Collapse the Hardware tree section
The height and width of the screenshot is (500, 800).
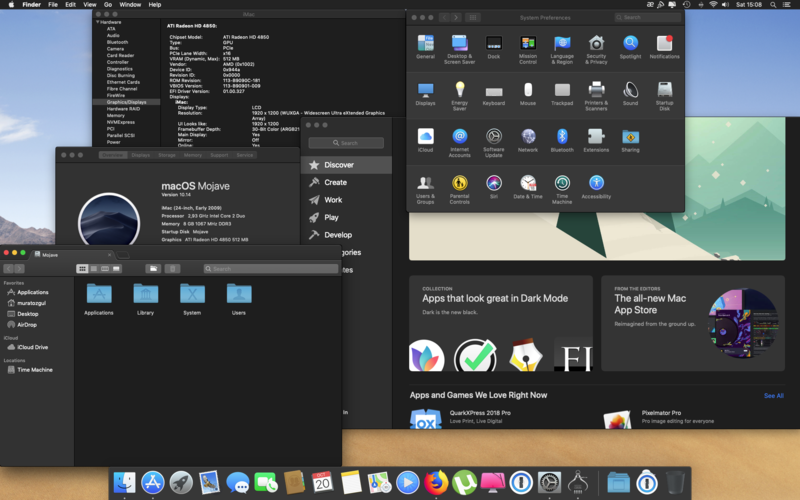(x=98, y=22)
